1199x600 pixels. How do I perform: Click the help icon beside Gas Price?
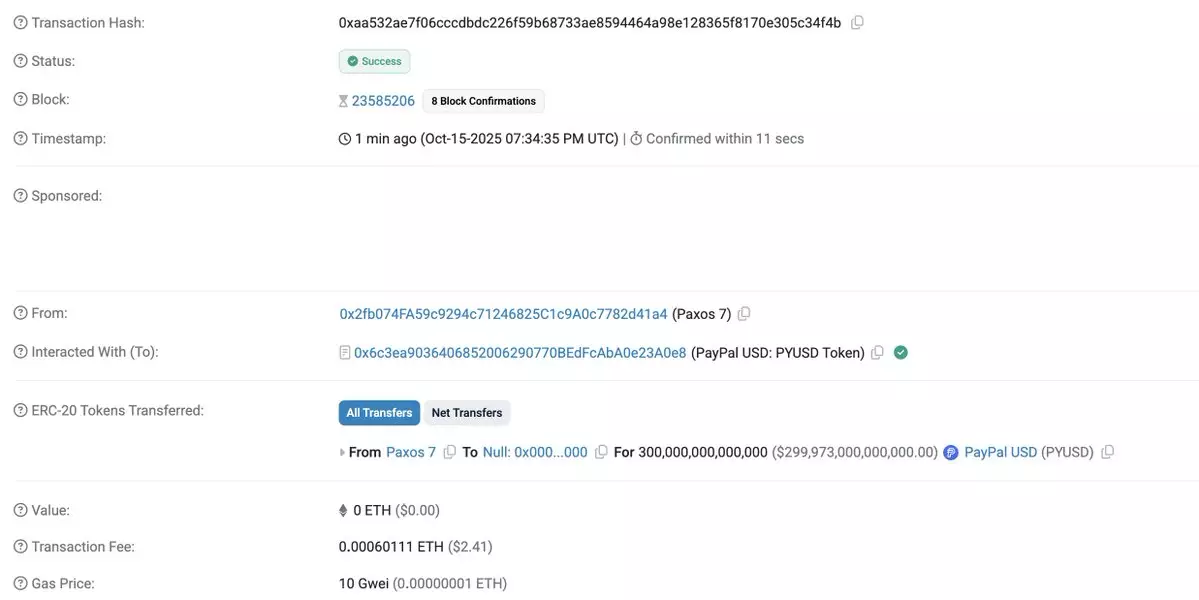click(20, 583)
